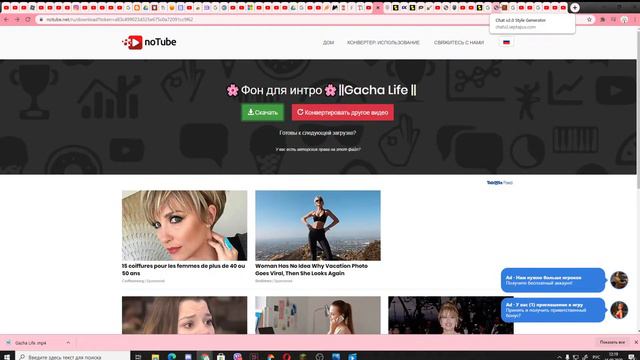Open the browser profile avatar icon

click(624, 19)
